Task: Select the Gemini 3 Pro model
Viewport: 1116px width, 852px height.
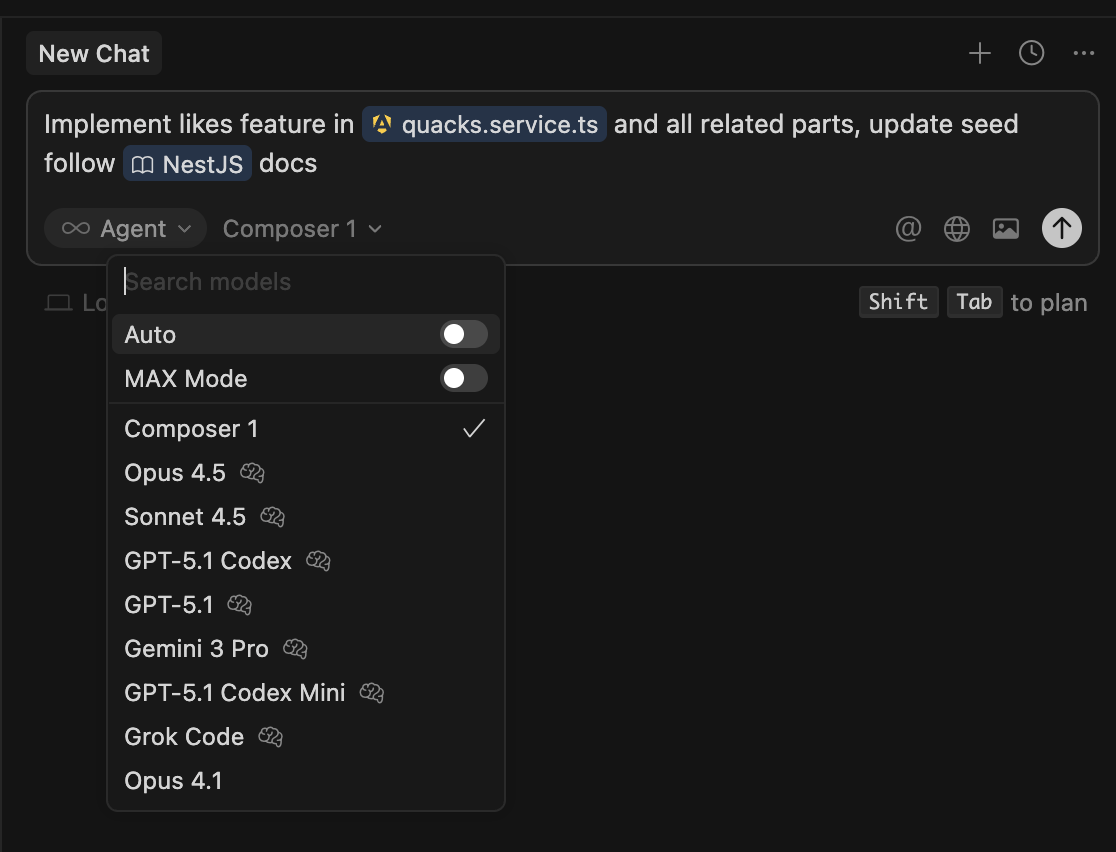Action: [196, 648]
